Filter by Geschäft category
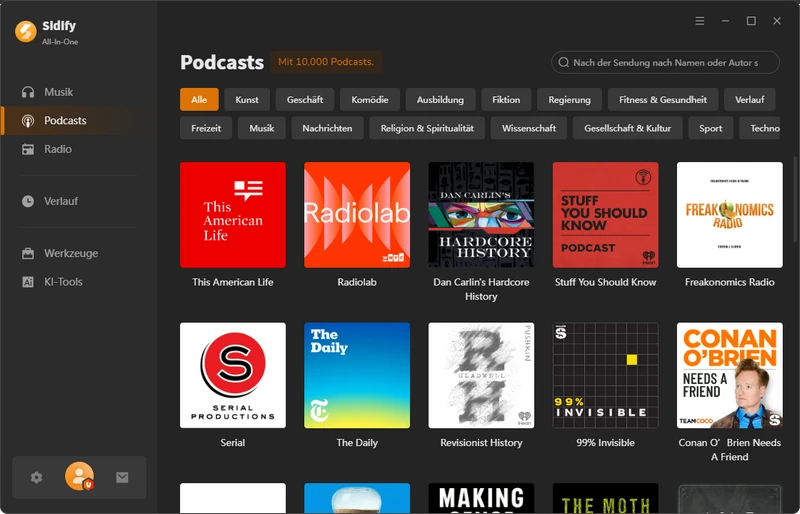Image resolution: width=800 pixels, height=514 pixels. (305, 100)
